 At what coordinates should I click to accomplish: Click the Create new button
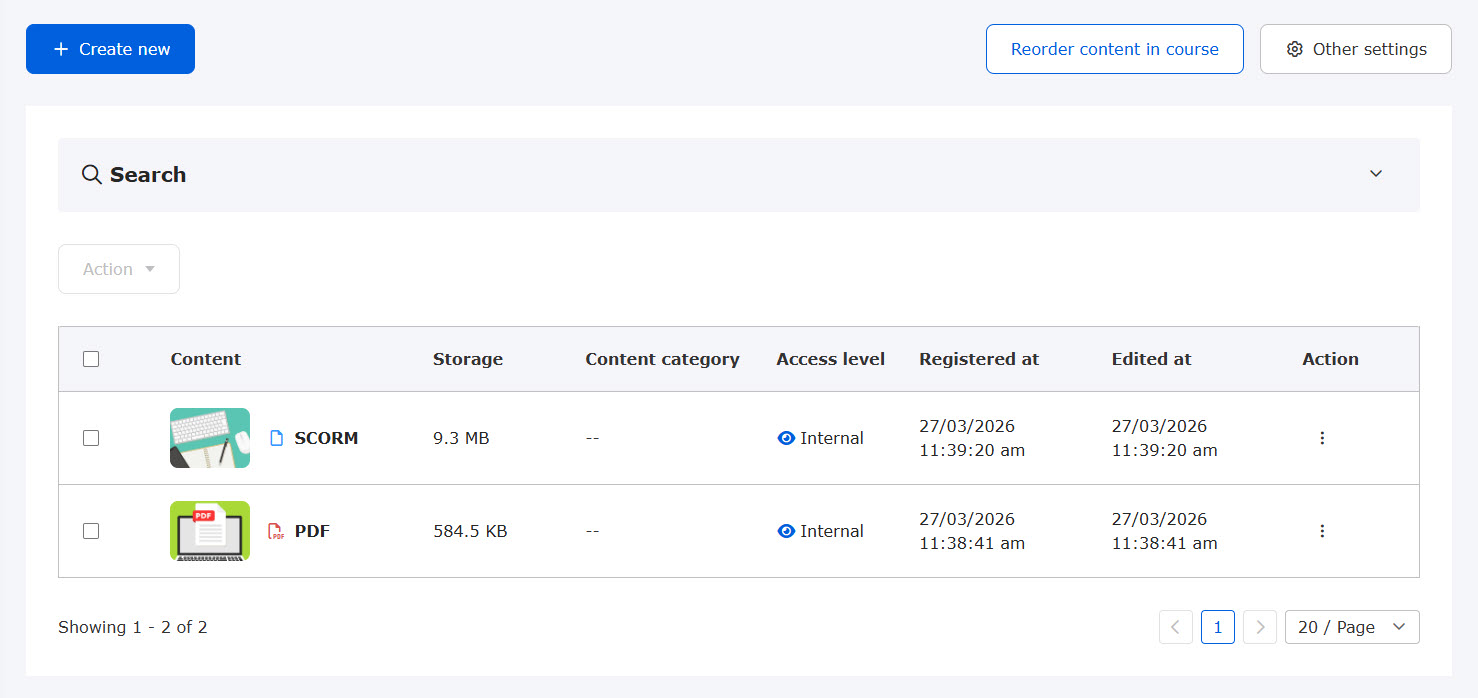pos(110,49)
